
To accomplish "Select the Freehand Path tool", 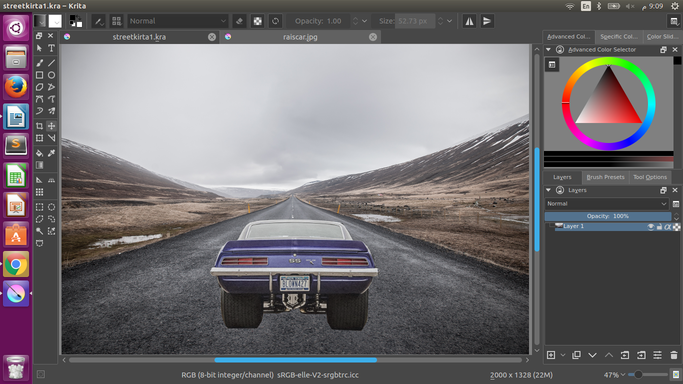I will pos(51,99).
